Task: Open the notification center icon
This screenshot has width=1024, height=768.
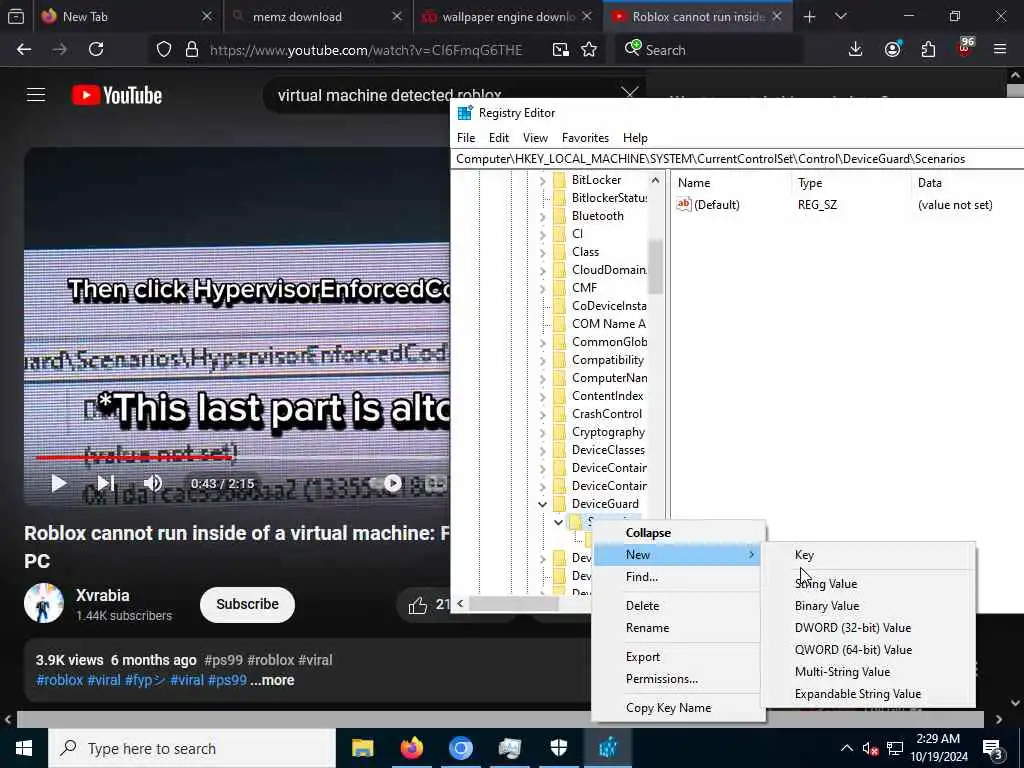Action: coord(992,749)
